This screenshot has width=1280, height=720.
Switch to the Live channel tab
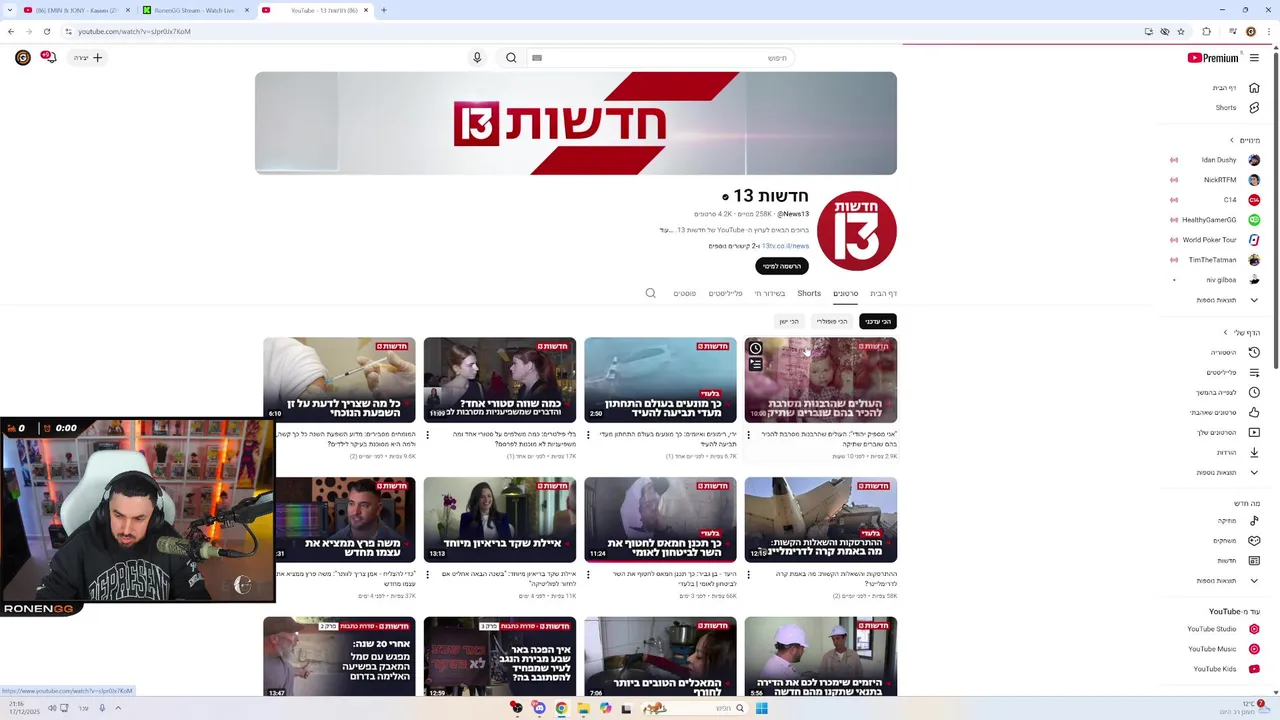coord(770,293)
